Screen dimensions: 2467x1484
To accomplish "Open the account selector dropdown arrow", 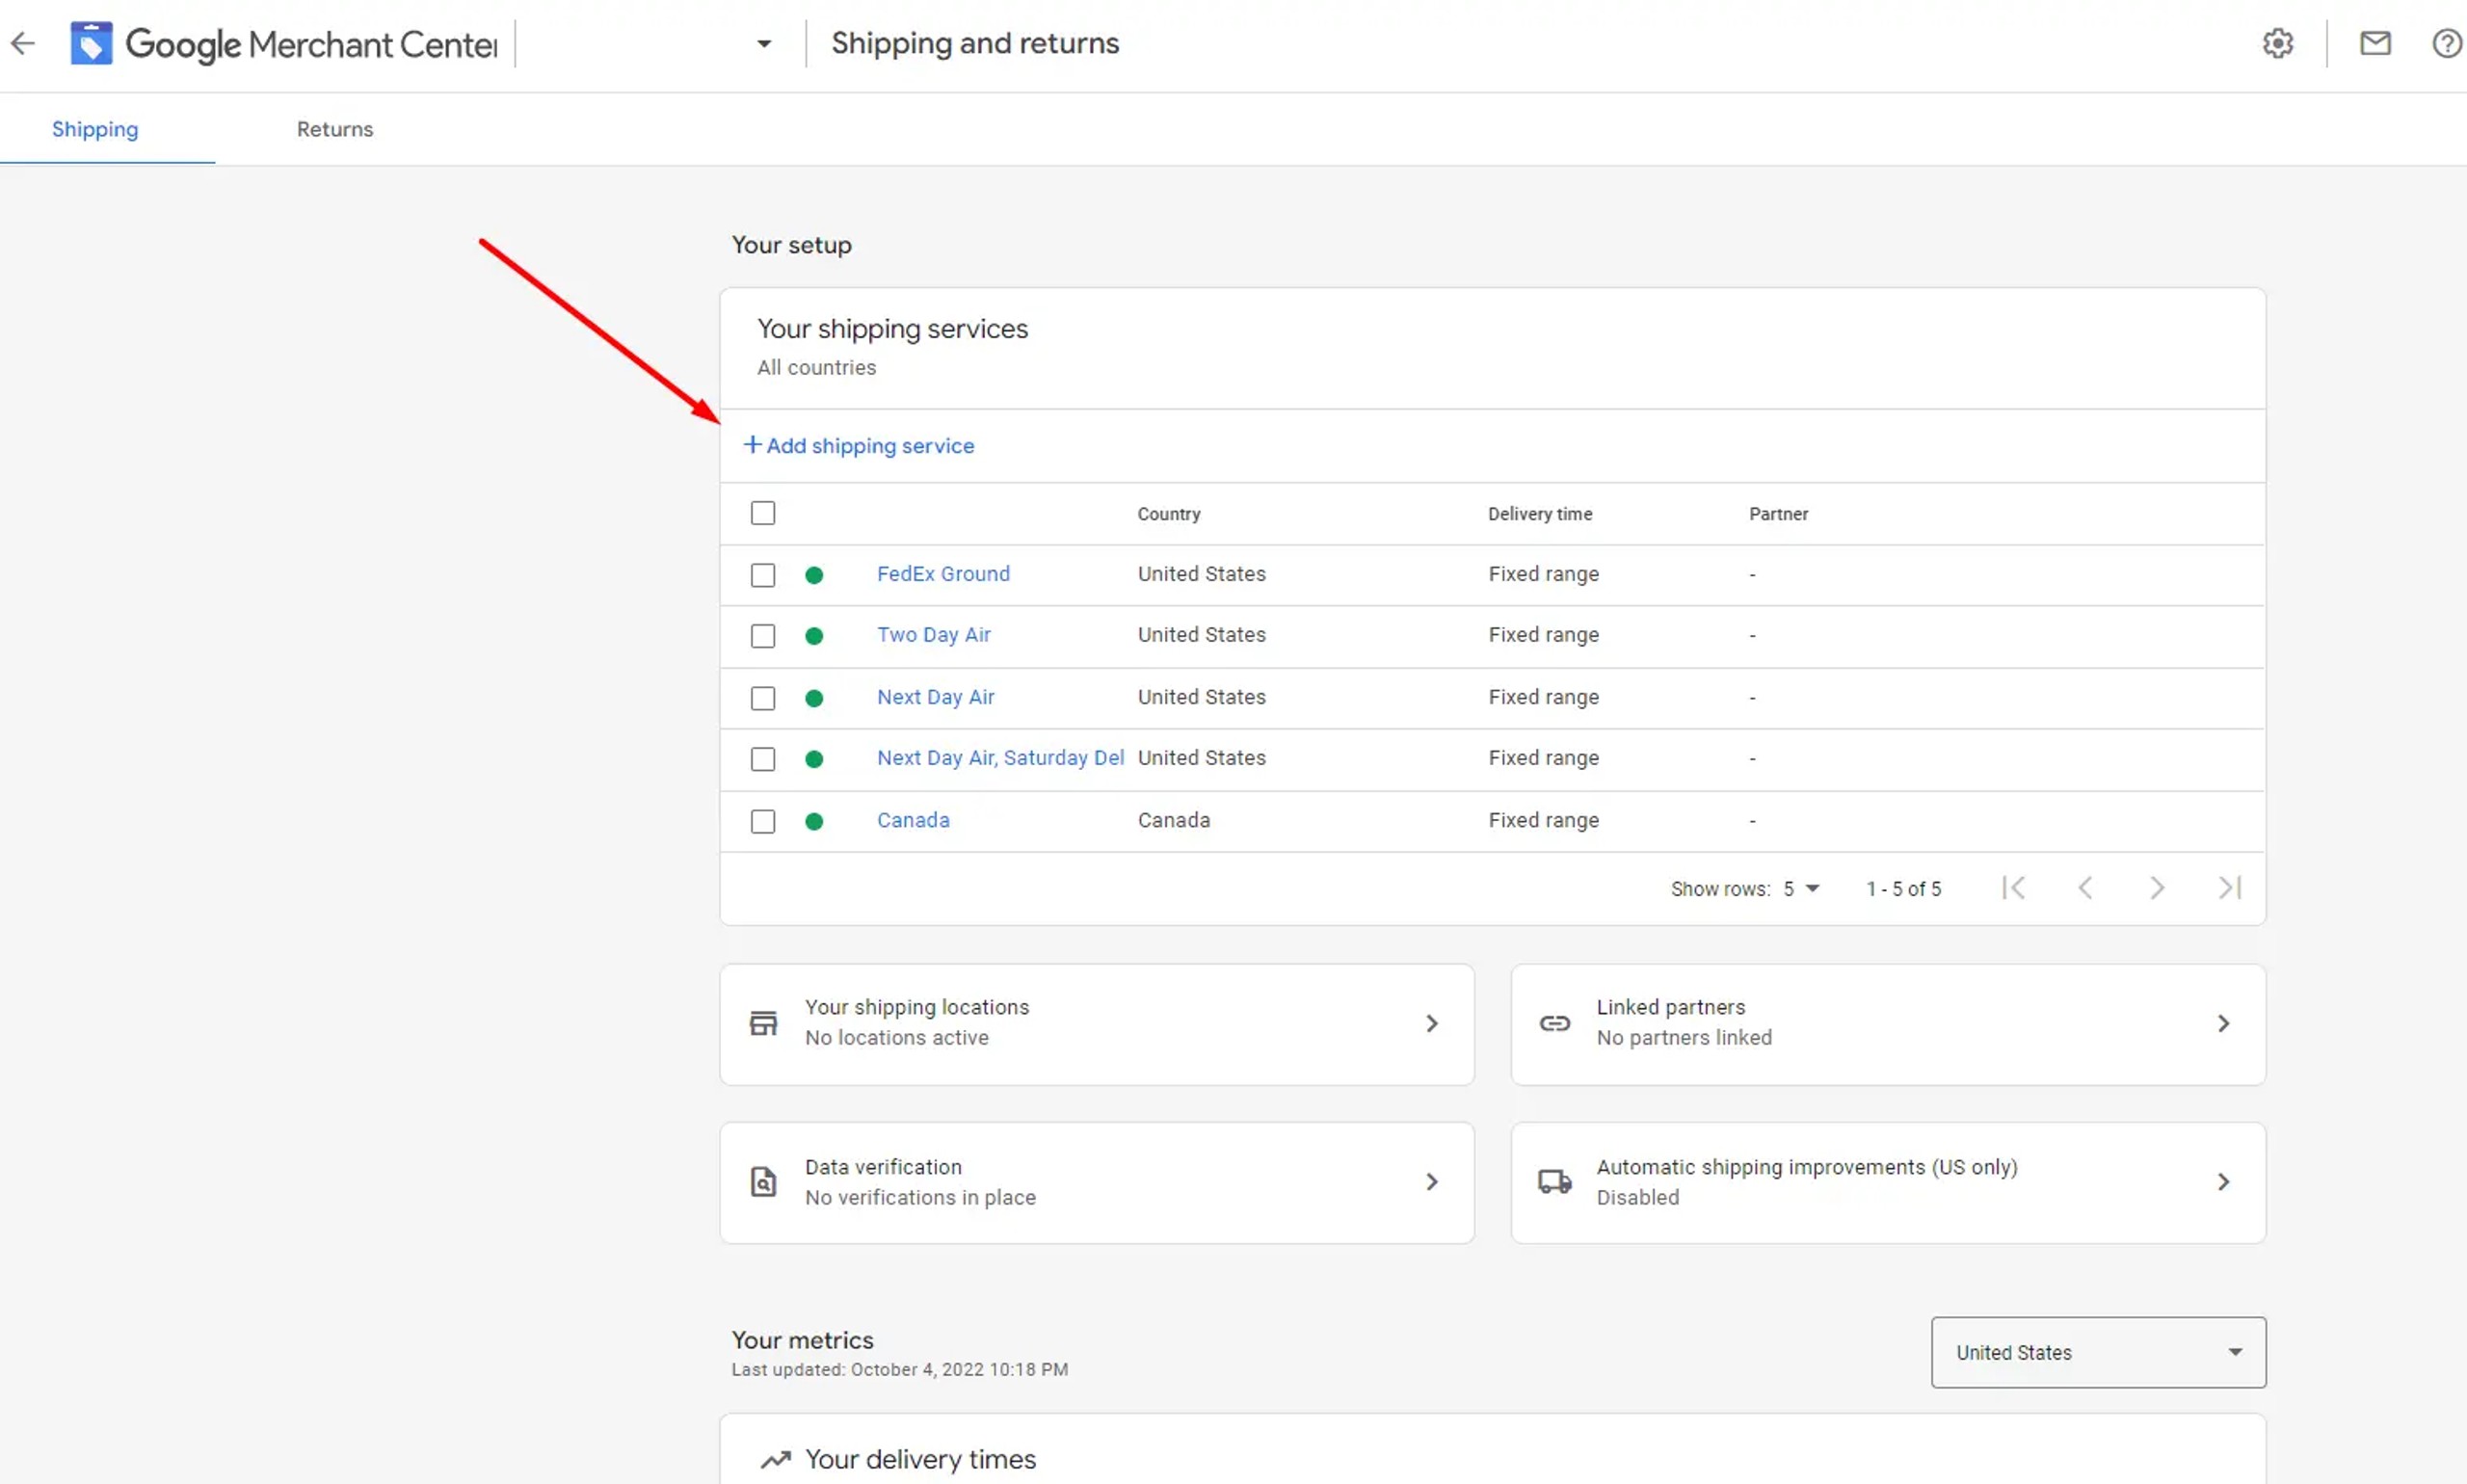I will tap(764, 44).
